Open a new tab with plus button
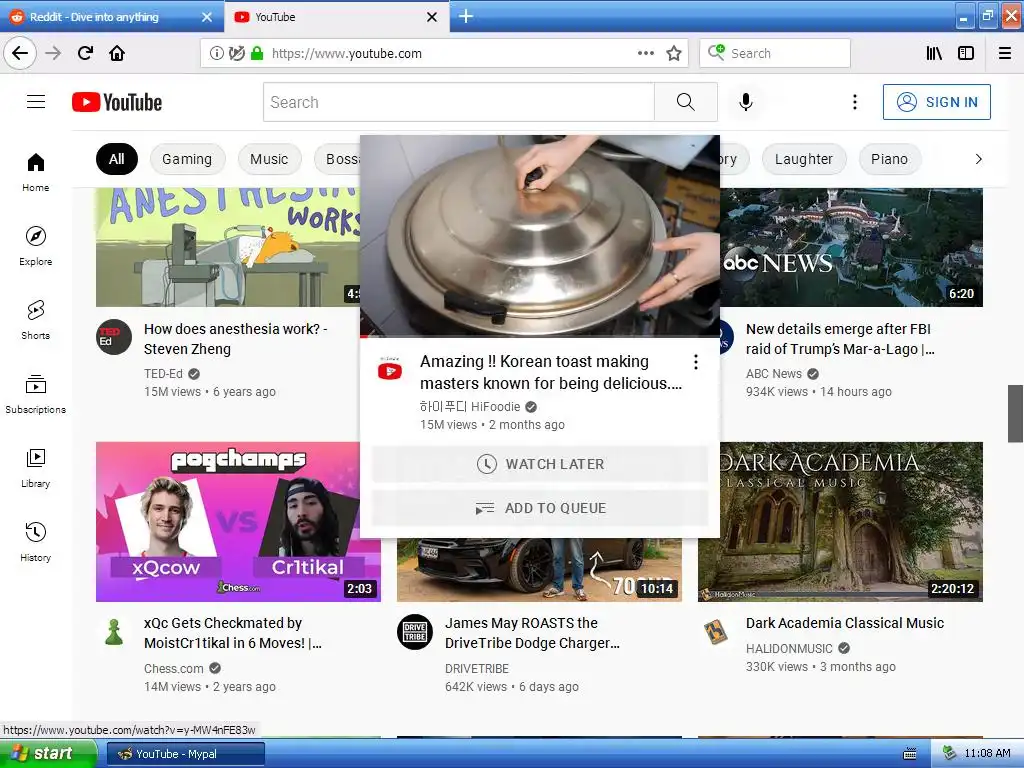Image resolution: width=1024 pixels, height=768 pixels. tap(466, 16)
